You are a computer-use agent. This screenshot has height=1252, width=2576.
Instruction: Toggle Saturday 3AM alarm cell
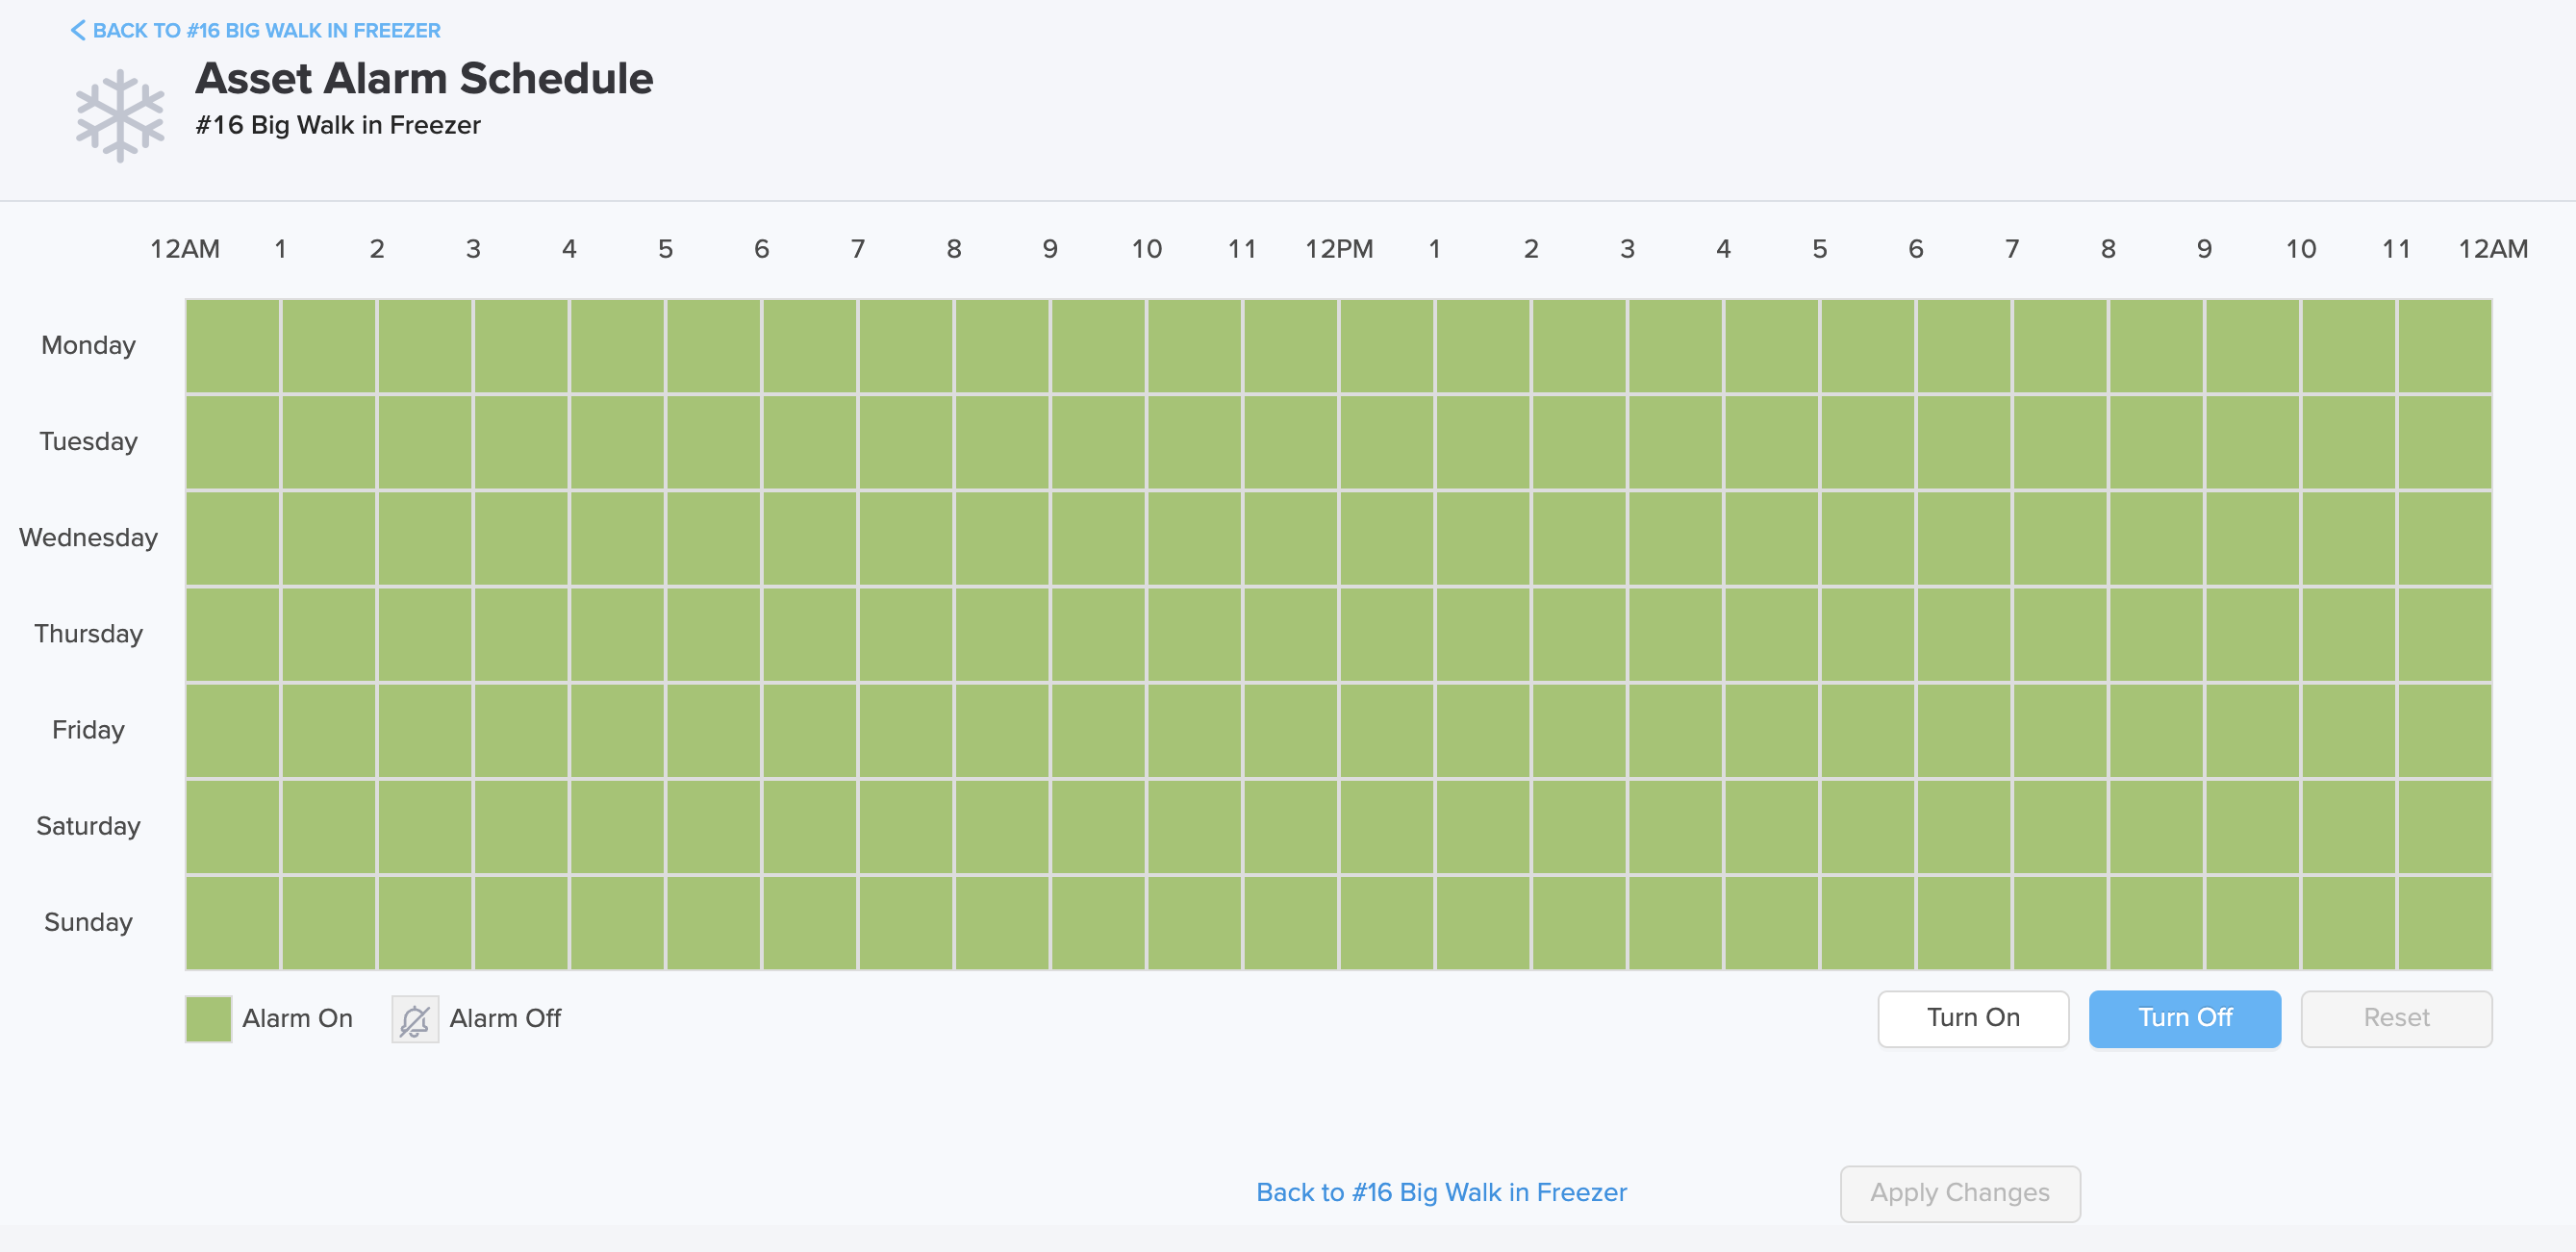click(x=521, y=826)
